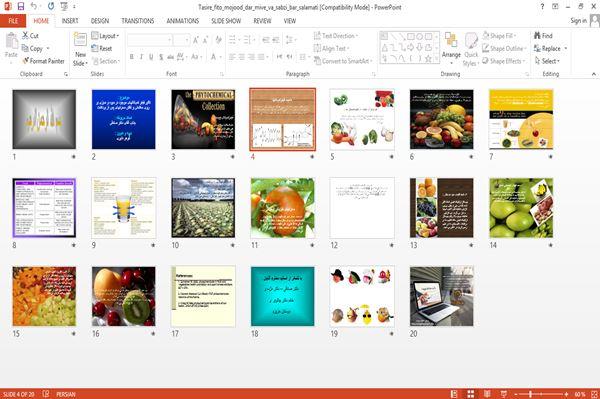
Task: Open the Section dropdown
Action: tap(106, 61)
